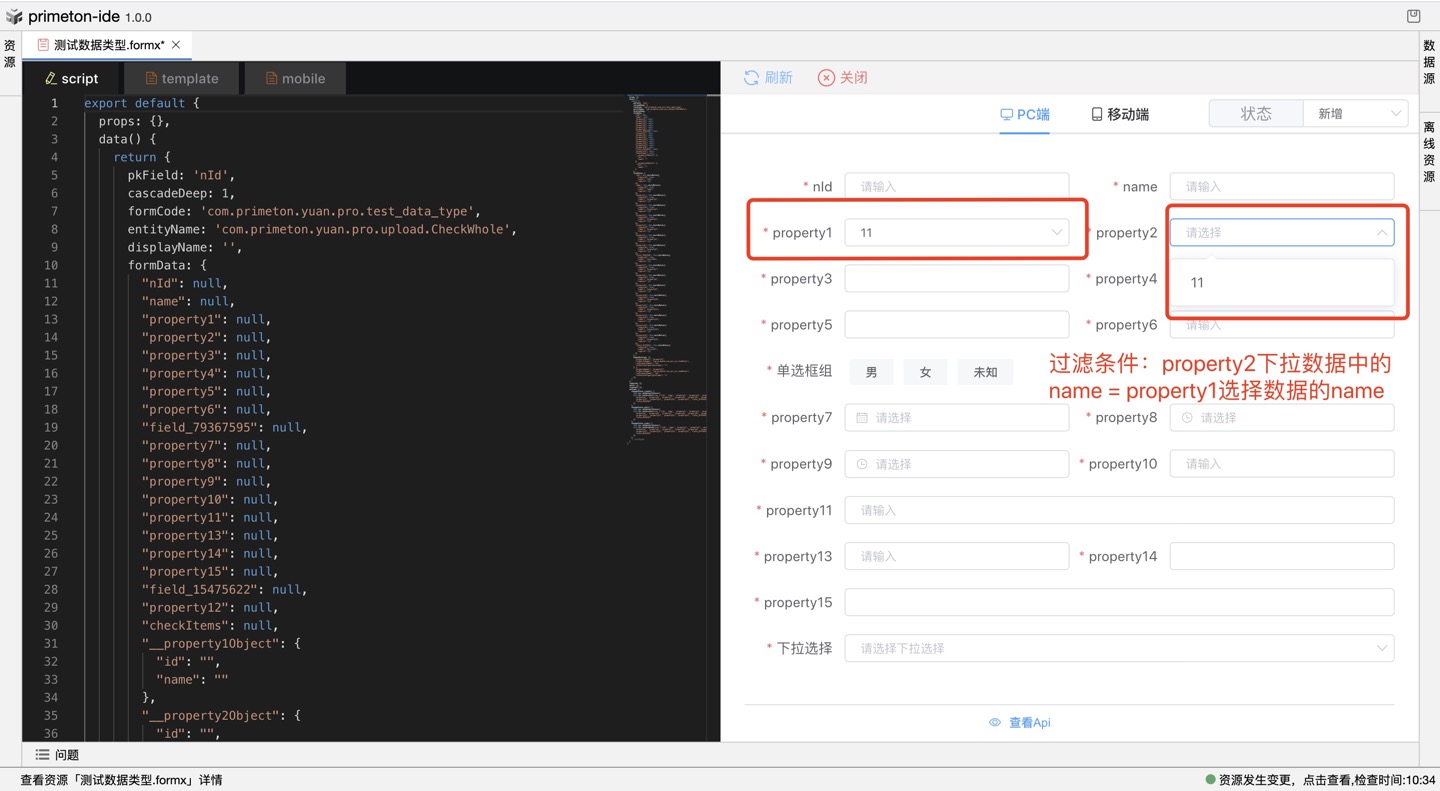Click the 关闭 close icon in preview toolbar
The height and width of the screenshot is (791, 1440).
pos(826,78)
